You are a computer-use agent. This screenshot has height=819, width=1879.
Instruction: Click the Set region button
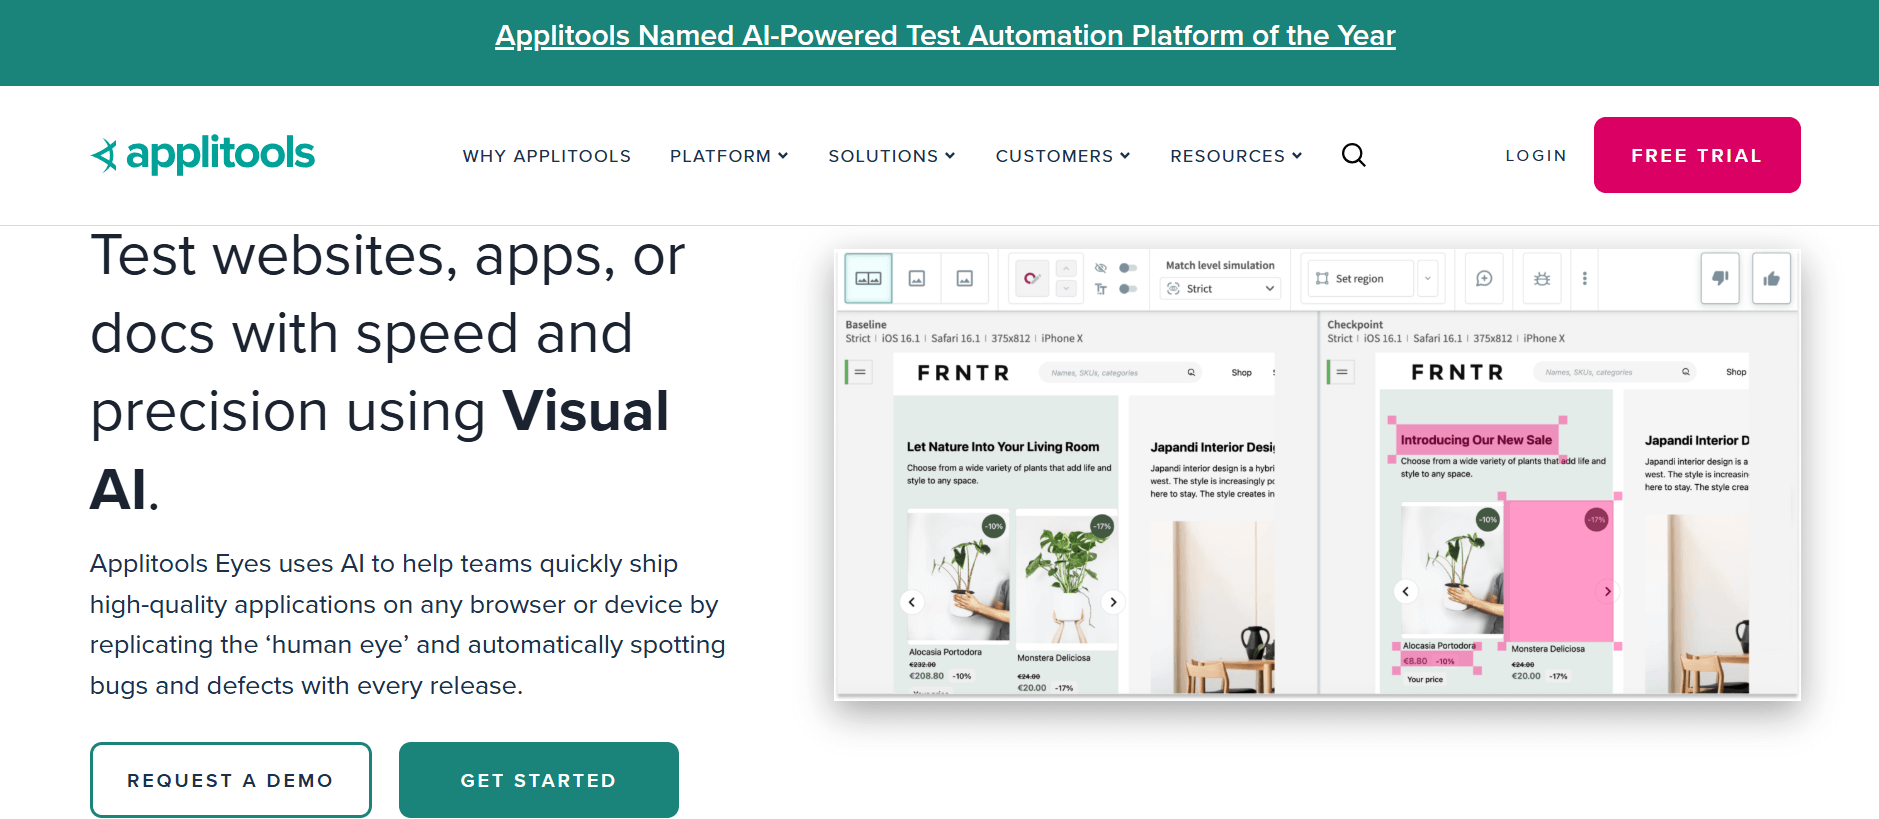[x=1361, y=279]
